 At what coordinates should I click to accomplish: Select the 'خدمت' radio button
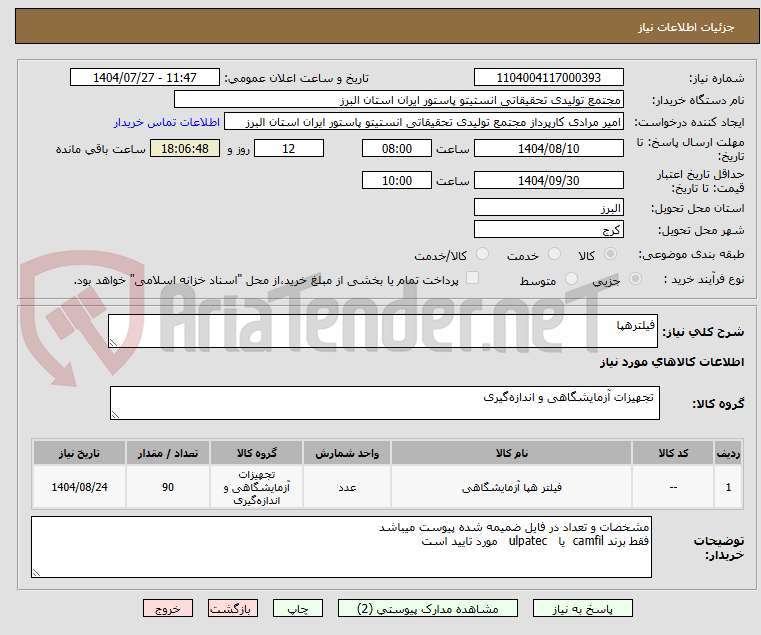(x=554, y=254)
